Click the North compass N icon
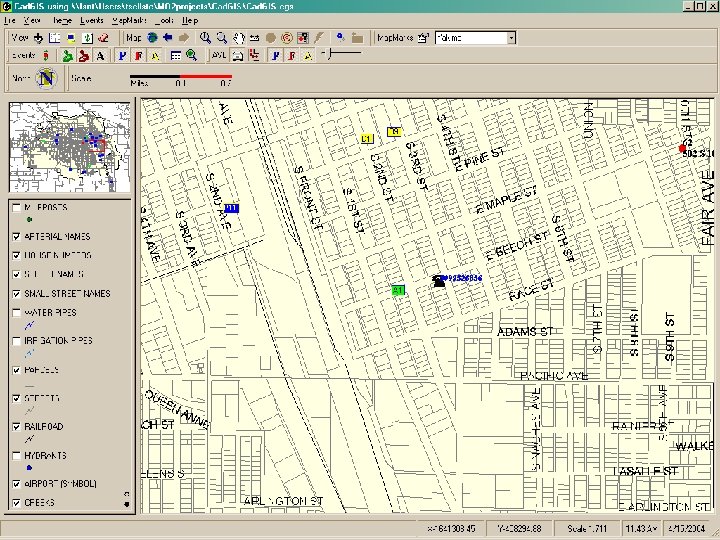Image resolution: width=720 pixels, height=540 pixels. (46, 79)
